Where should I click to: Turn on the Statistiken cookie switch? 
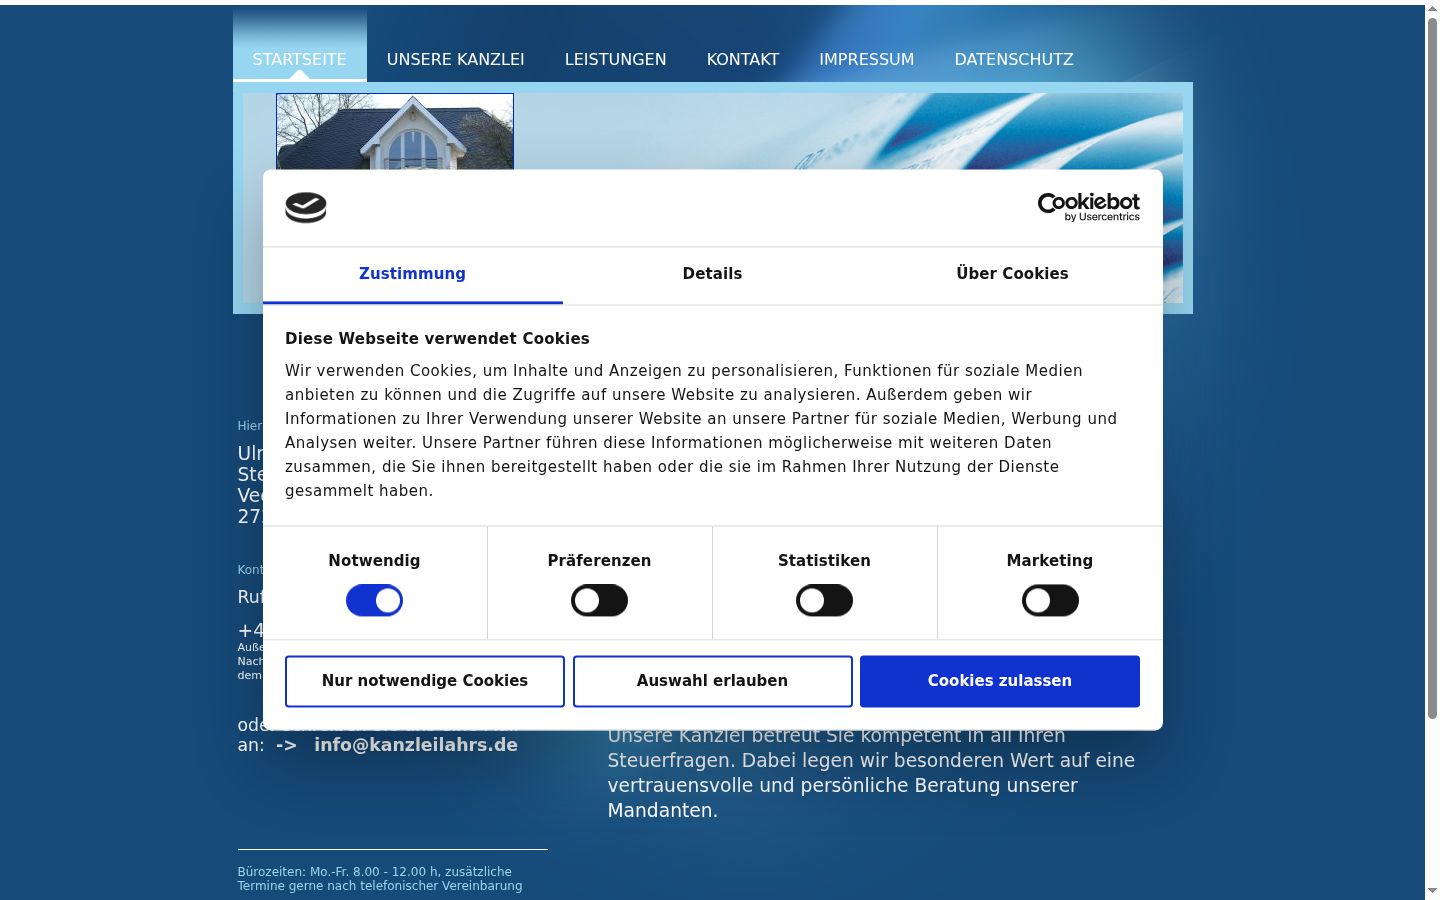click(x=824, y=601)
